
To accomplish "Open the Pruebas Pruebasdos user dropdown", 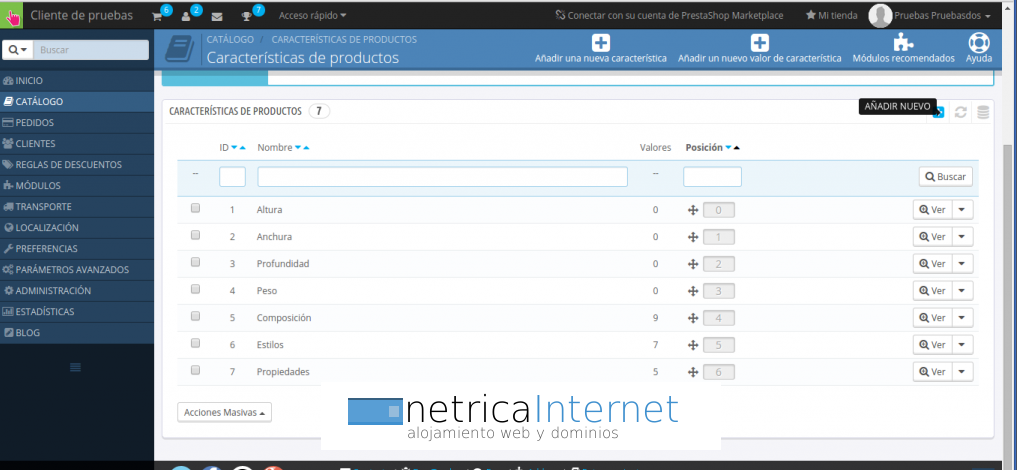I will (942, 16).
